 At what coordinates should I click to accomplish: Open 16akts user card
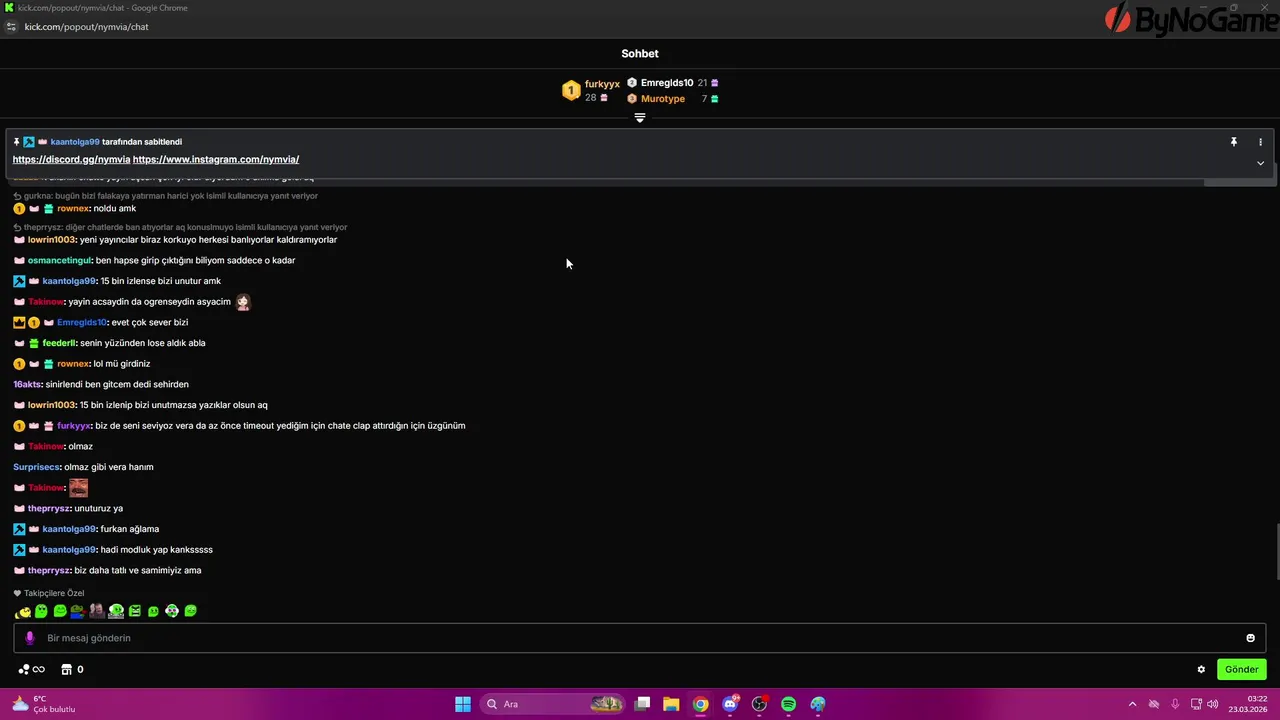click(x=27, y=384)
